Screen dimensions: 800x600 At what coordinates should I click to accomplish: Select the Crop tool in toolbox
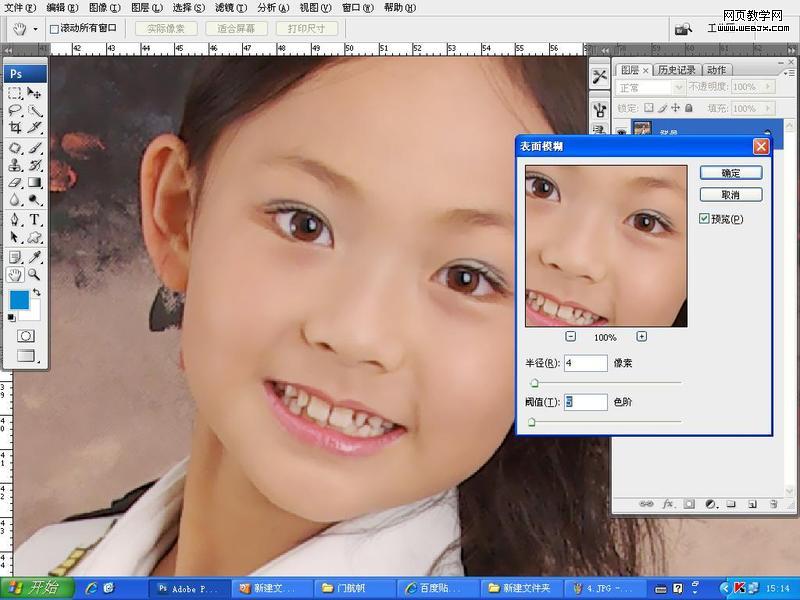tap(15, 127)
